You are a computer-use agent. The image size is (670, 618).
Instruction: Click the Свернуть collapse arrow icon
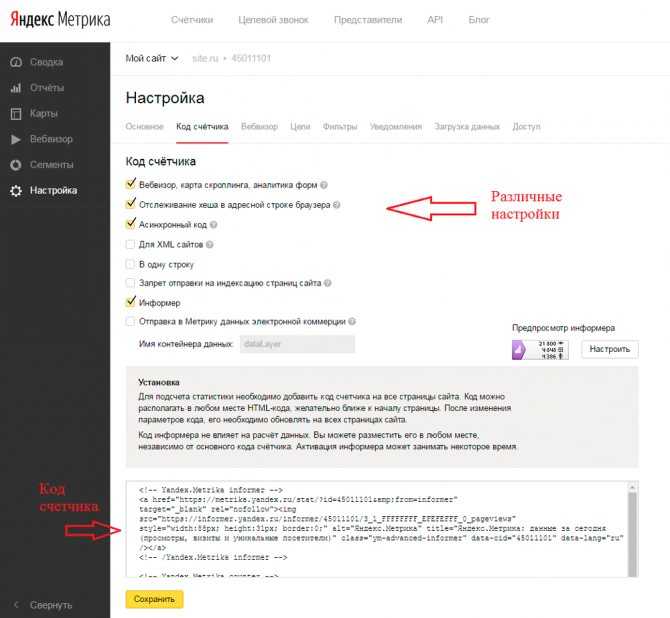pos(16,605)
